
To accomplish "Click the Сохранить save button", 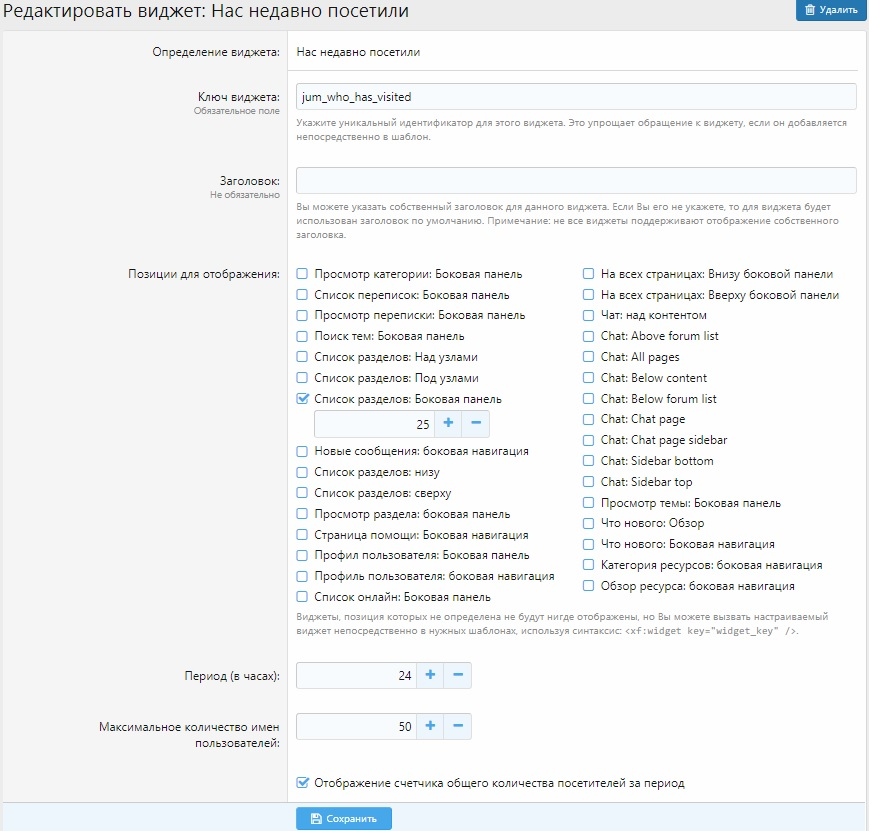I will 343,819.
